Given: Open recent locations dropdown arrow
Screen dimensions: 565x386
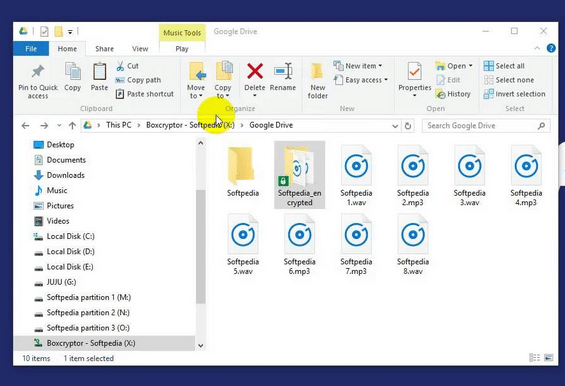Looking at the screenshot, I should coord(59,126).
